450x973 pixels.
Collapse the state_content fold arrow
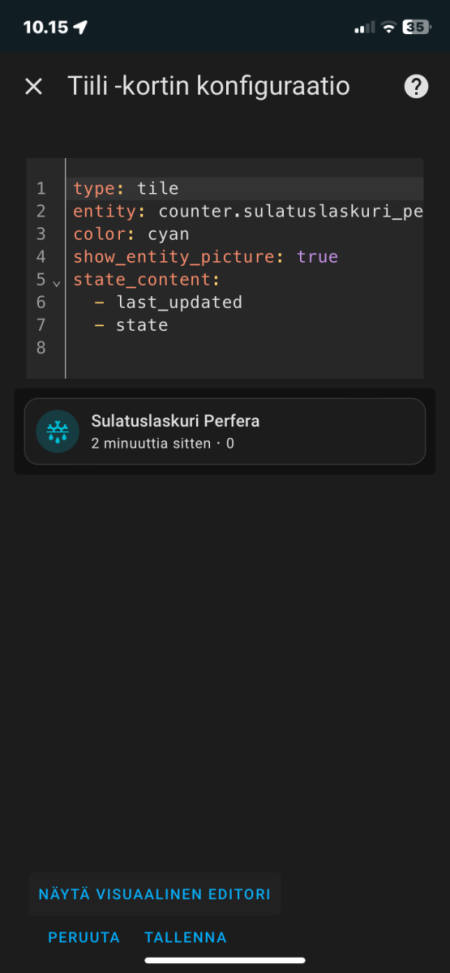(x=56, y=283)
